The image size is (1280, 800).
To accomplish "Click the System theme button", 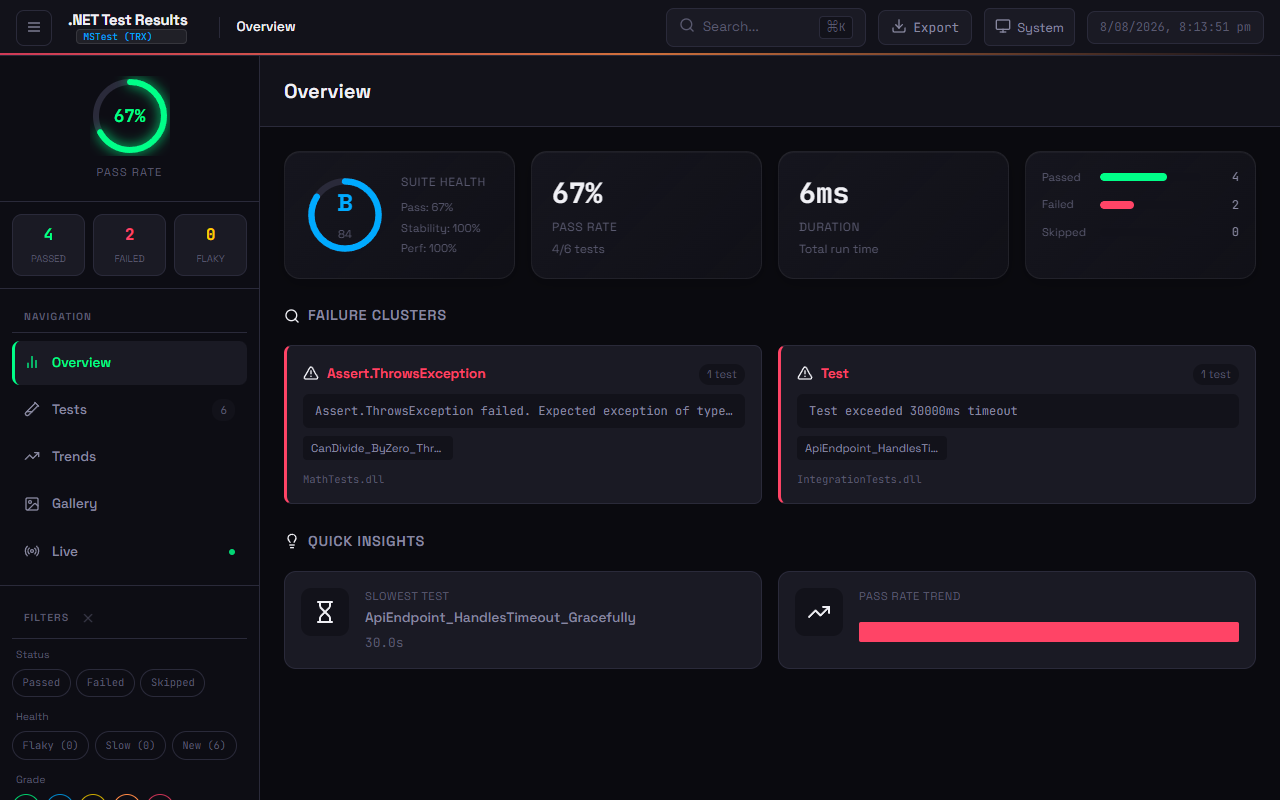I will [1029, 27].
